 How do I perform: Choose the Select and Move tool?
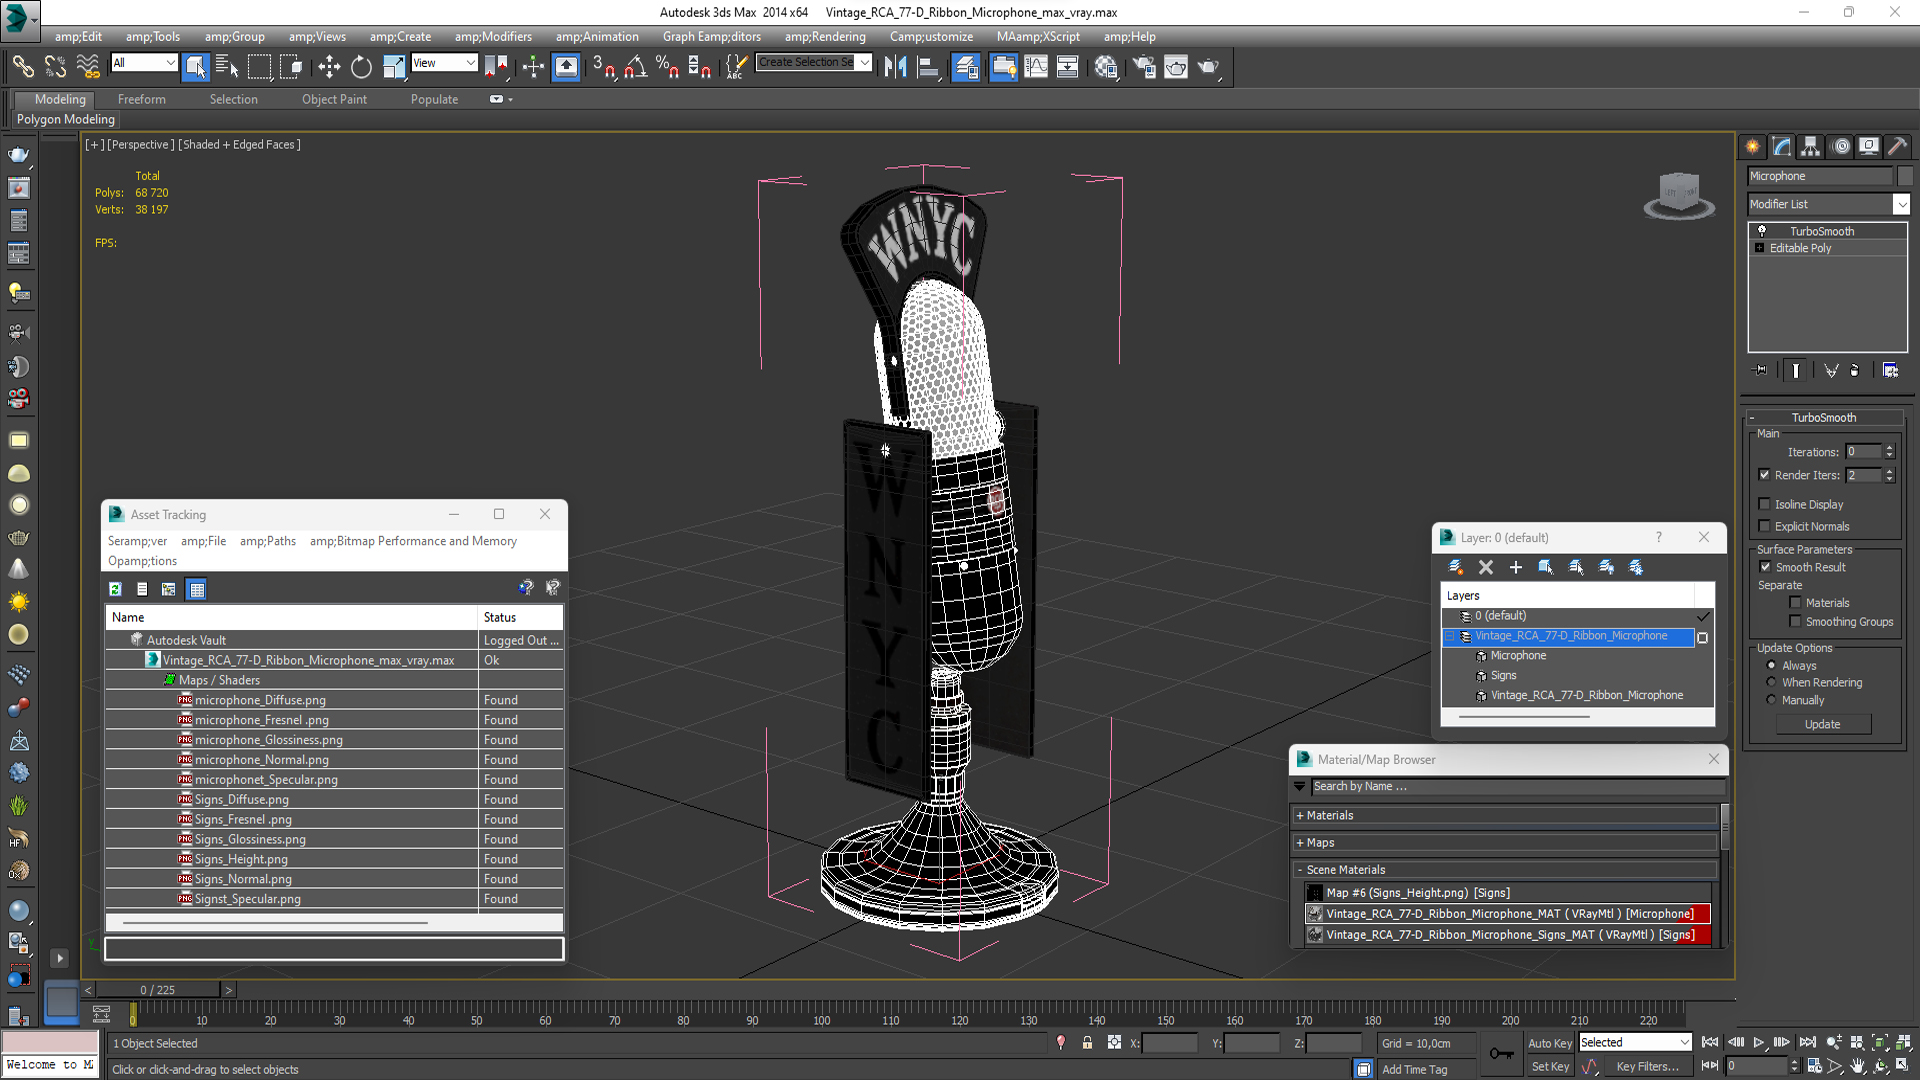coord(329,67)
